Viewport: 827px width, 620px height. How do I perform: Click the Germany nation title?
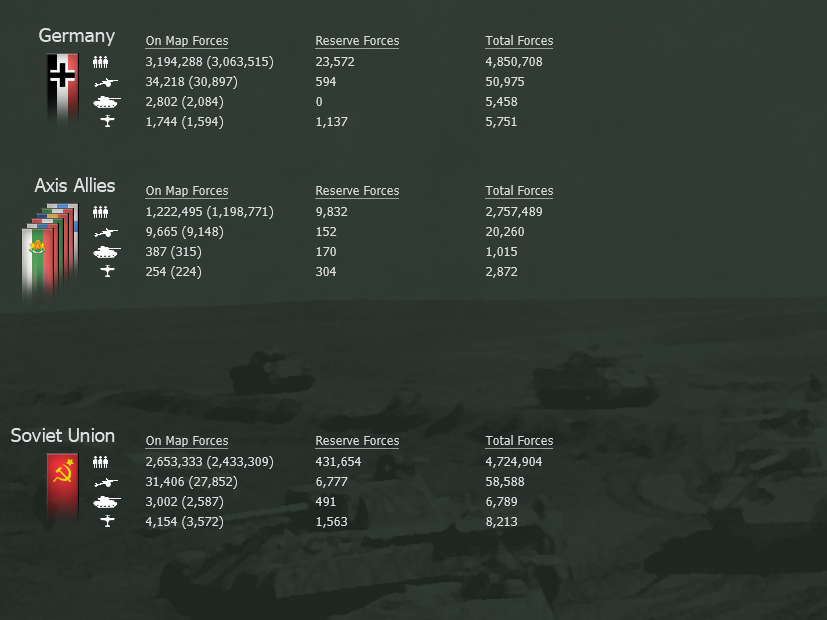(76, 36)
